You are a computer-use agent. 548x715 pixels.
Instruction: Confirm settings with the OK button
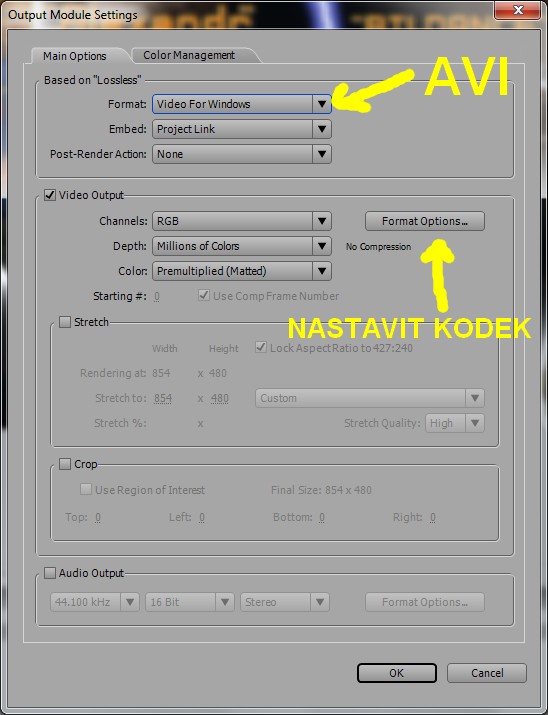pyautogui.click(x=397, y=673)
